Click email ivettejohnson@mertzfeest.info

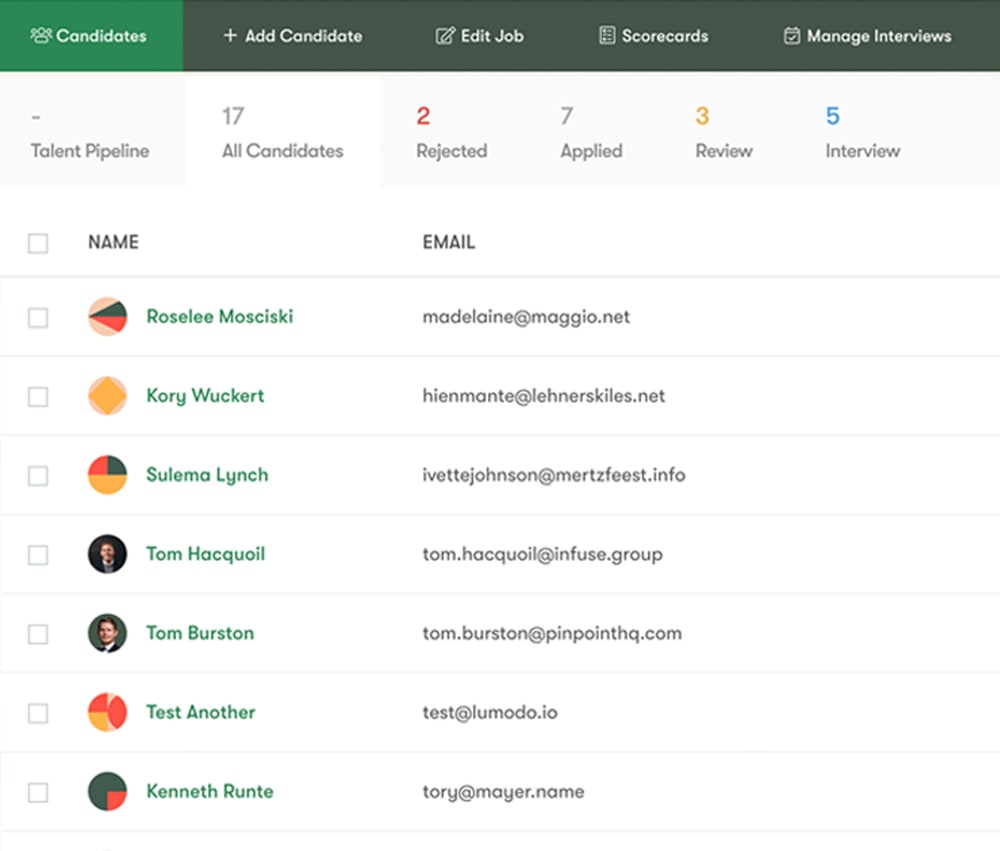pos(554,475)
